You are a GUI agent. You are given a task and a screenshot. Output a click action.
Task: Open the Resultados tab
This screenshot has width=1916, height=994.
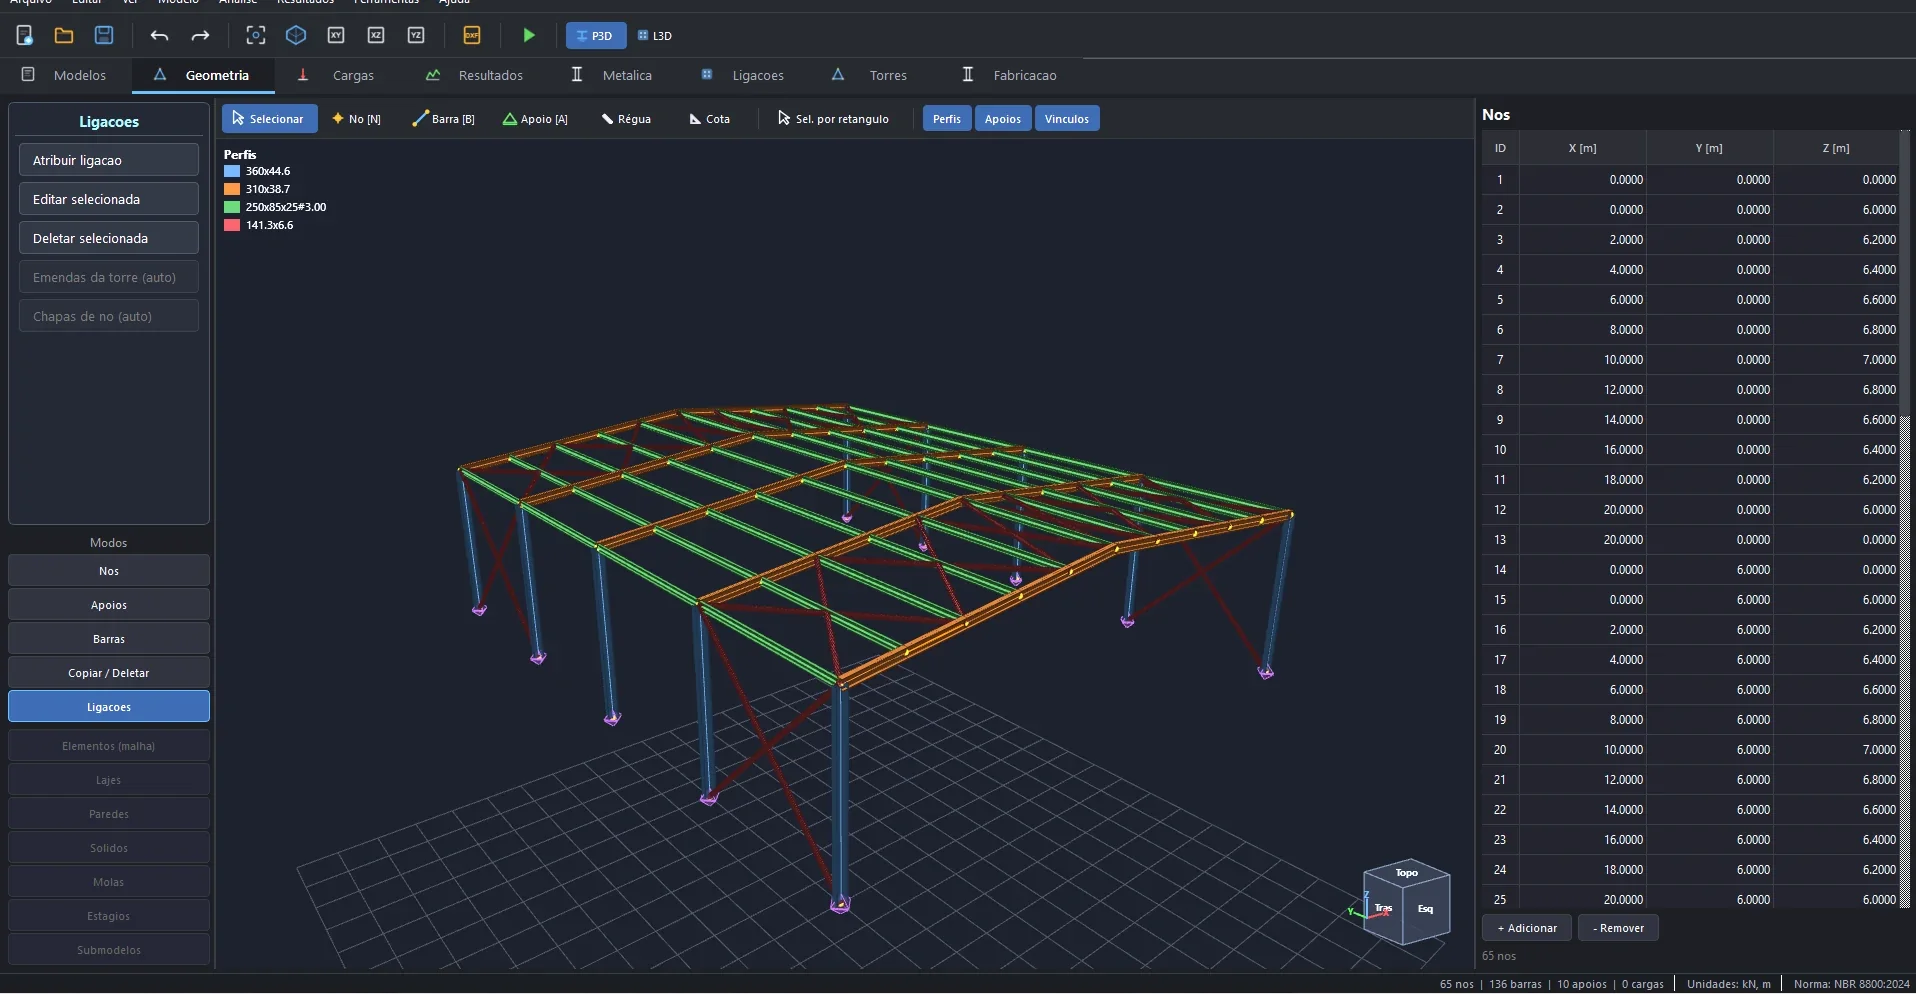click(x=474, y=75)
